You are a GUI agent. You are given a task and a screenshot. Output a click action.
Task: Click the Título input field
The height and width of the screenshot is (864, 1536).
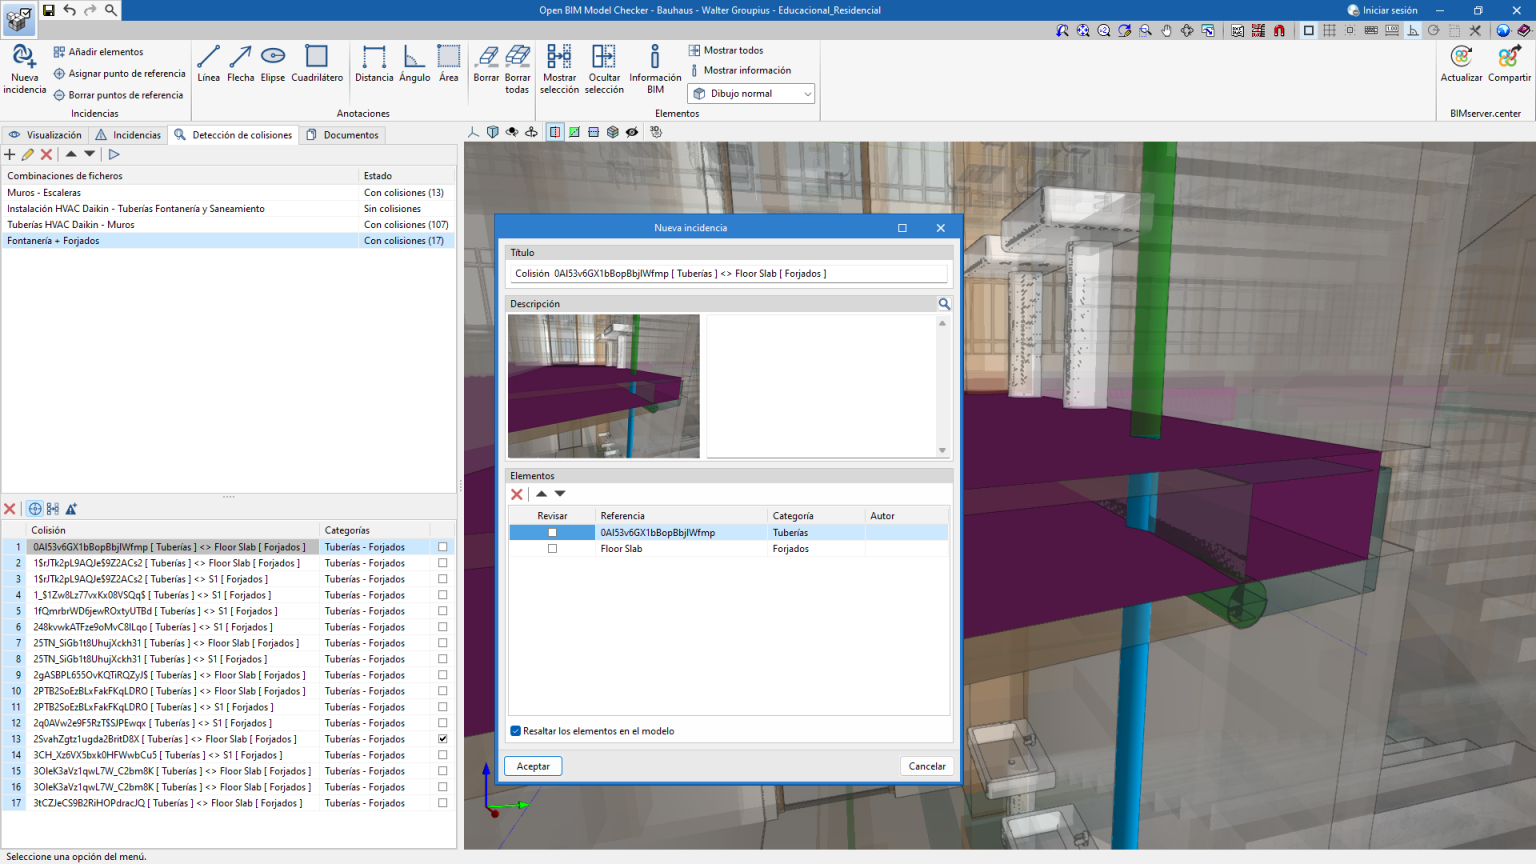coord(727,274)
